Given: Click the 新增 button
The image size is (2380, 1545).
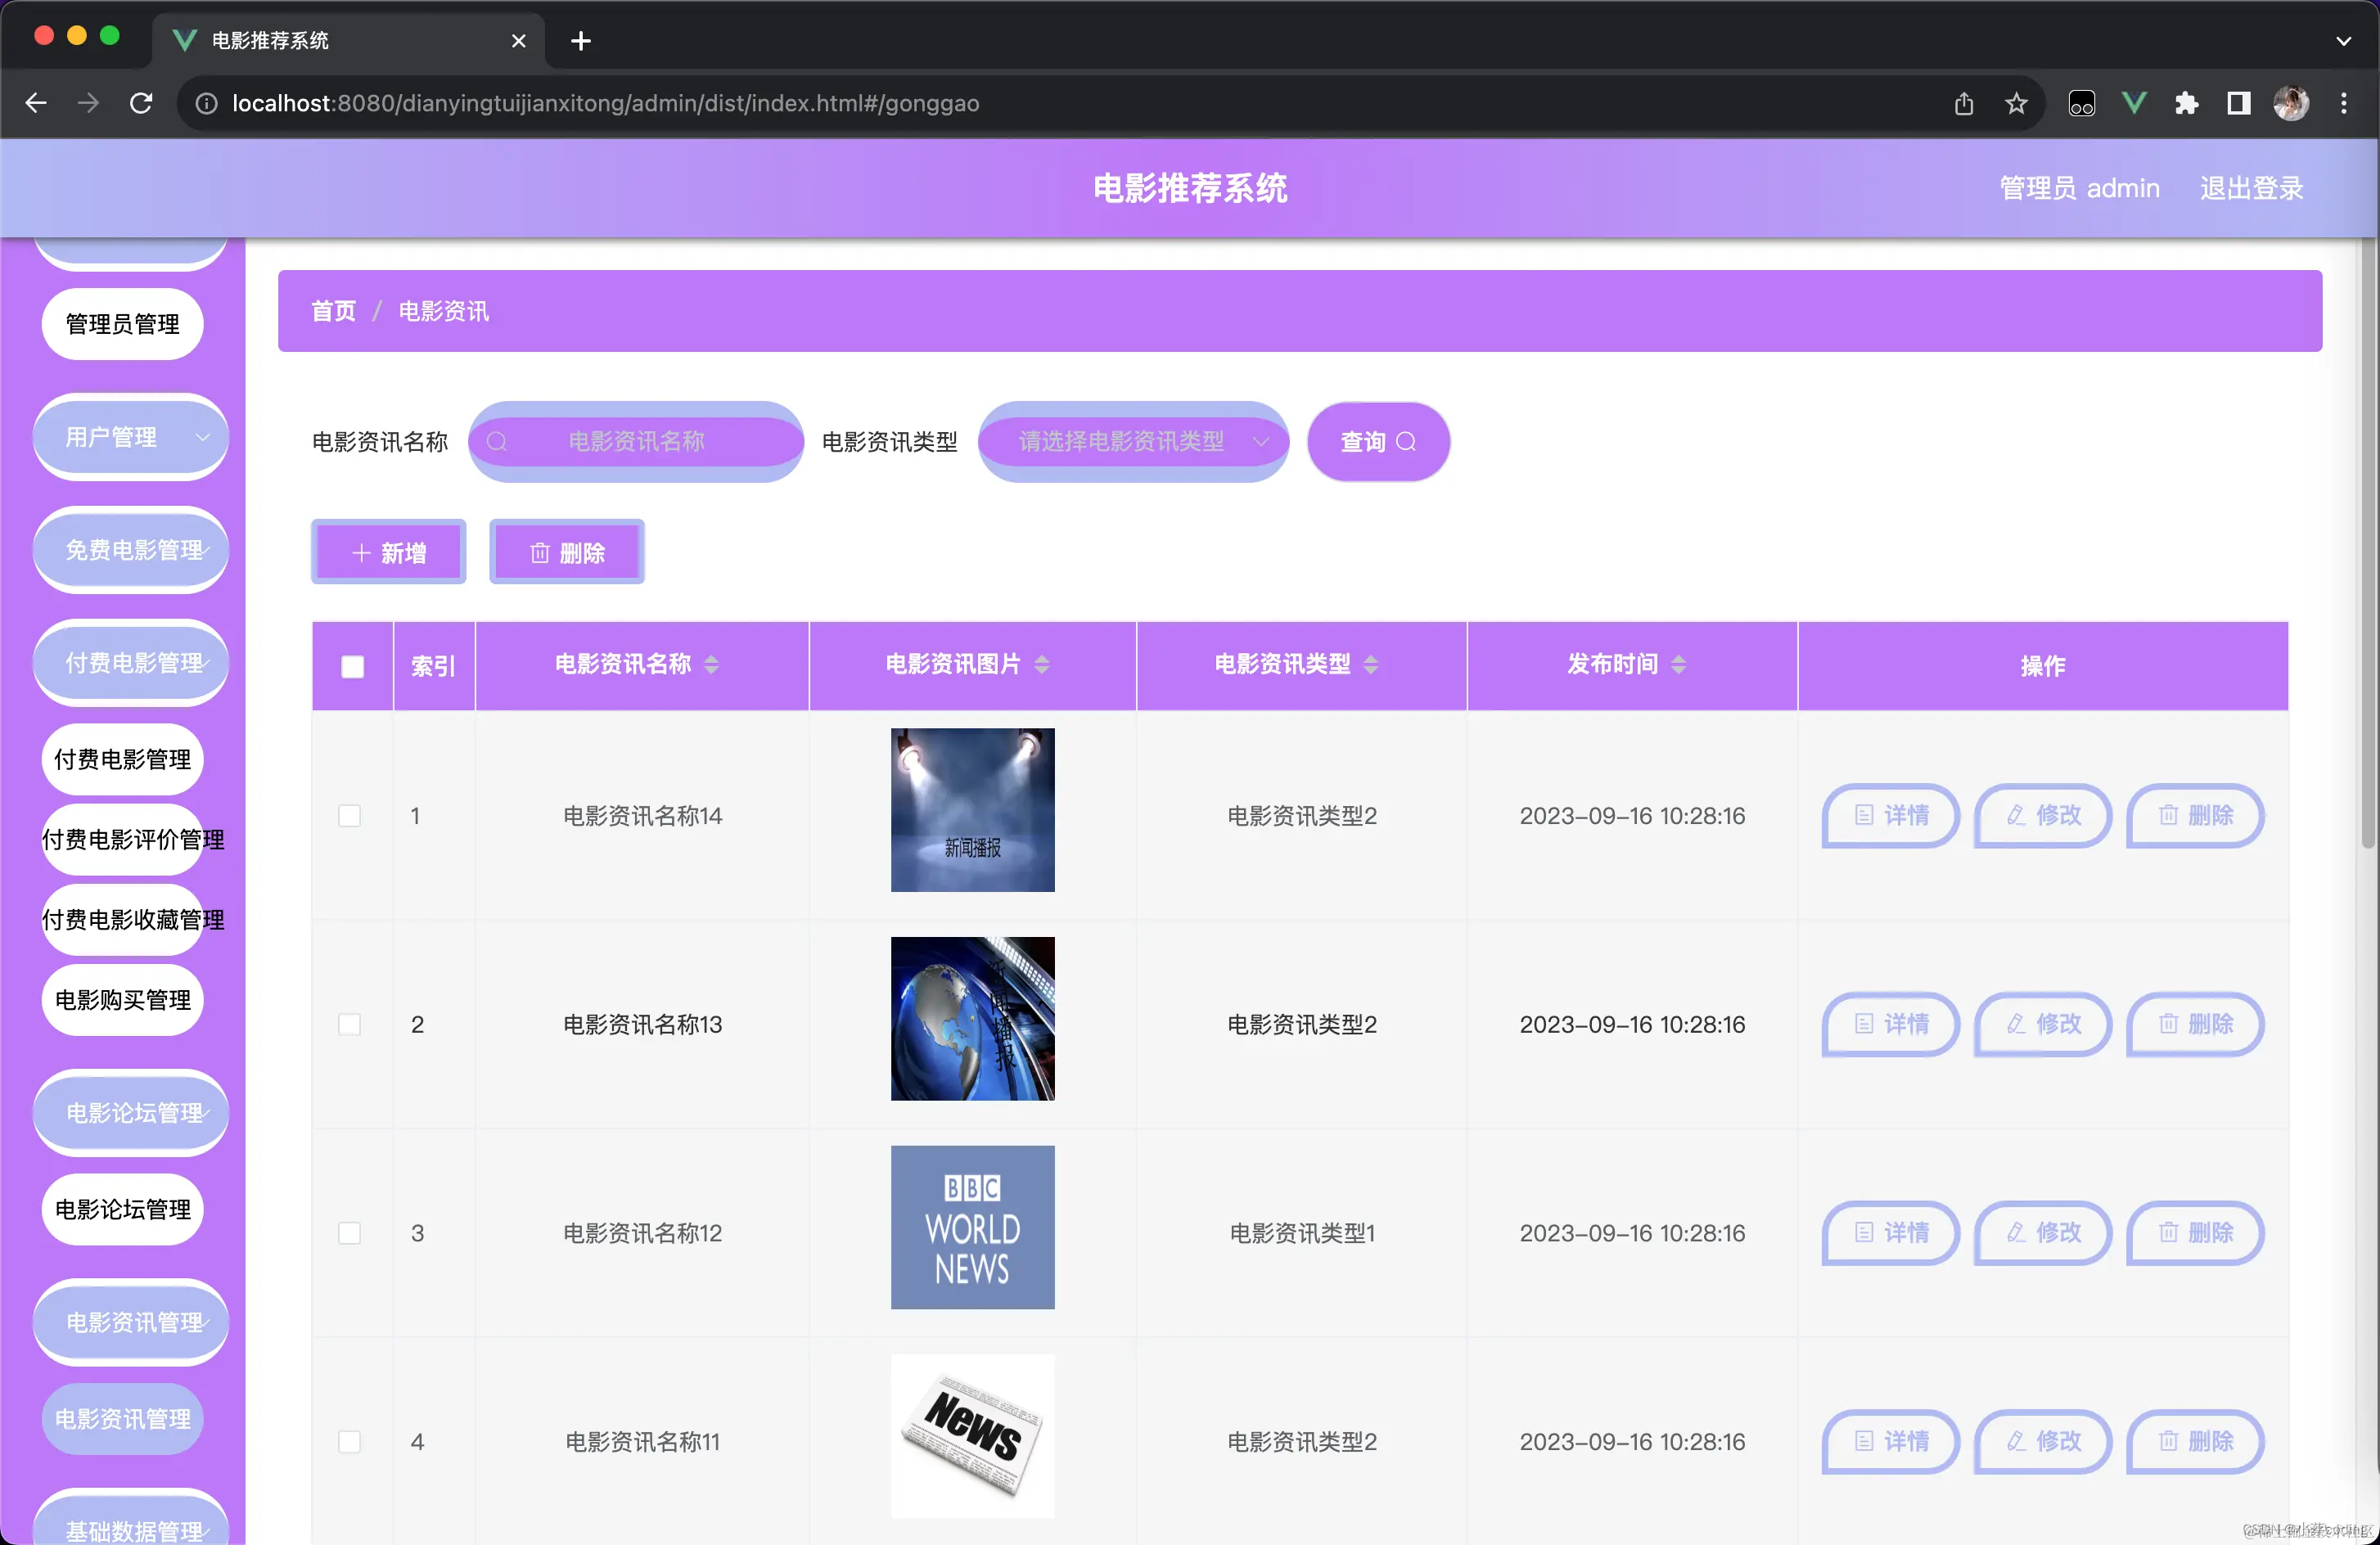Looking at the screenshot, I should pyautogui.click(x=388, y=553).
